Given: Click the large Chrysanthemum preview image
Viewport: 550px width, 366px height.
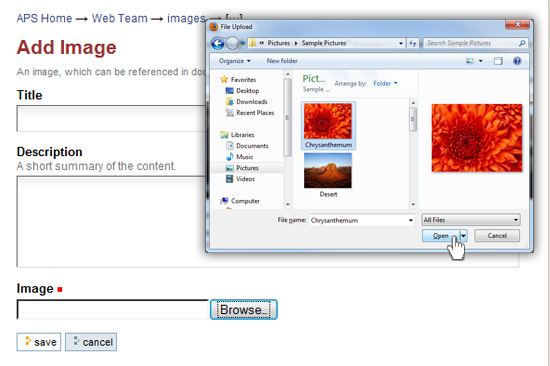Looking at the screenshot, I should [477, 138].
